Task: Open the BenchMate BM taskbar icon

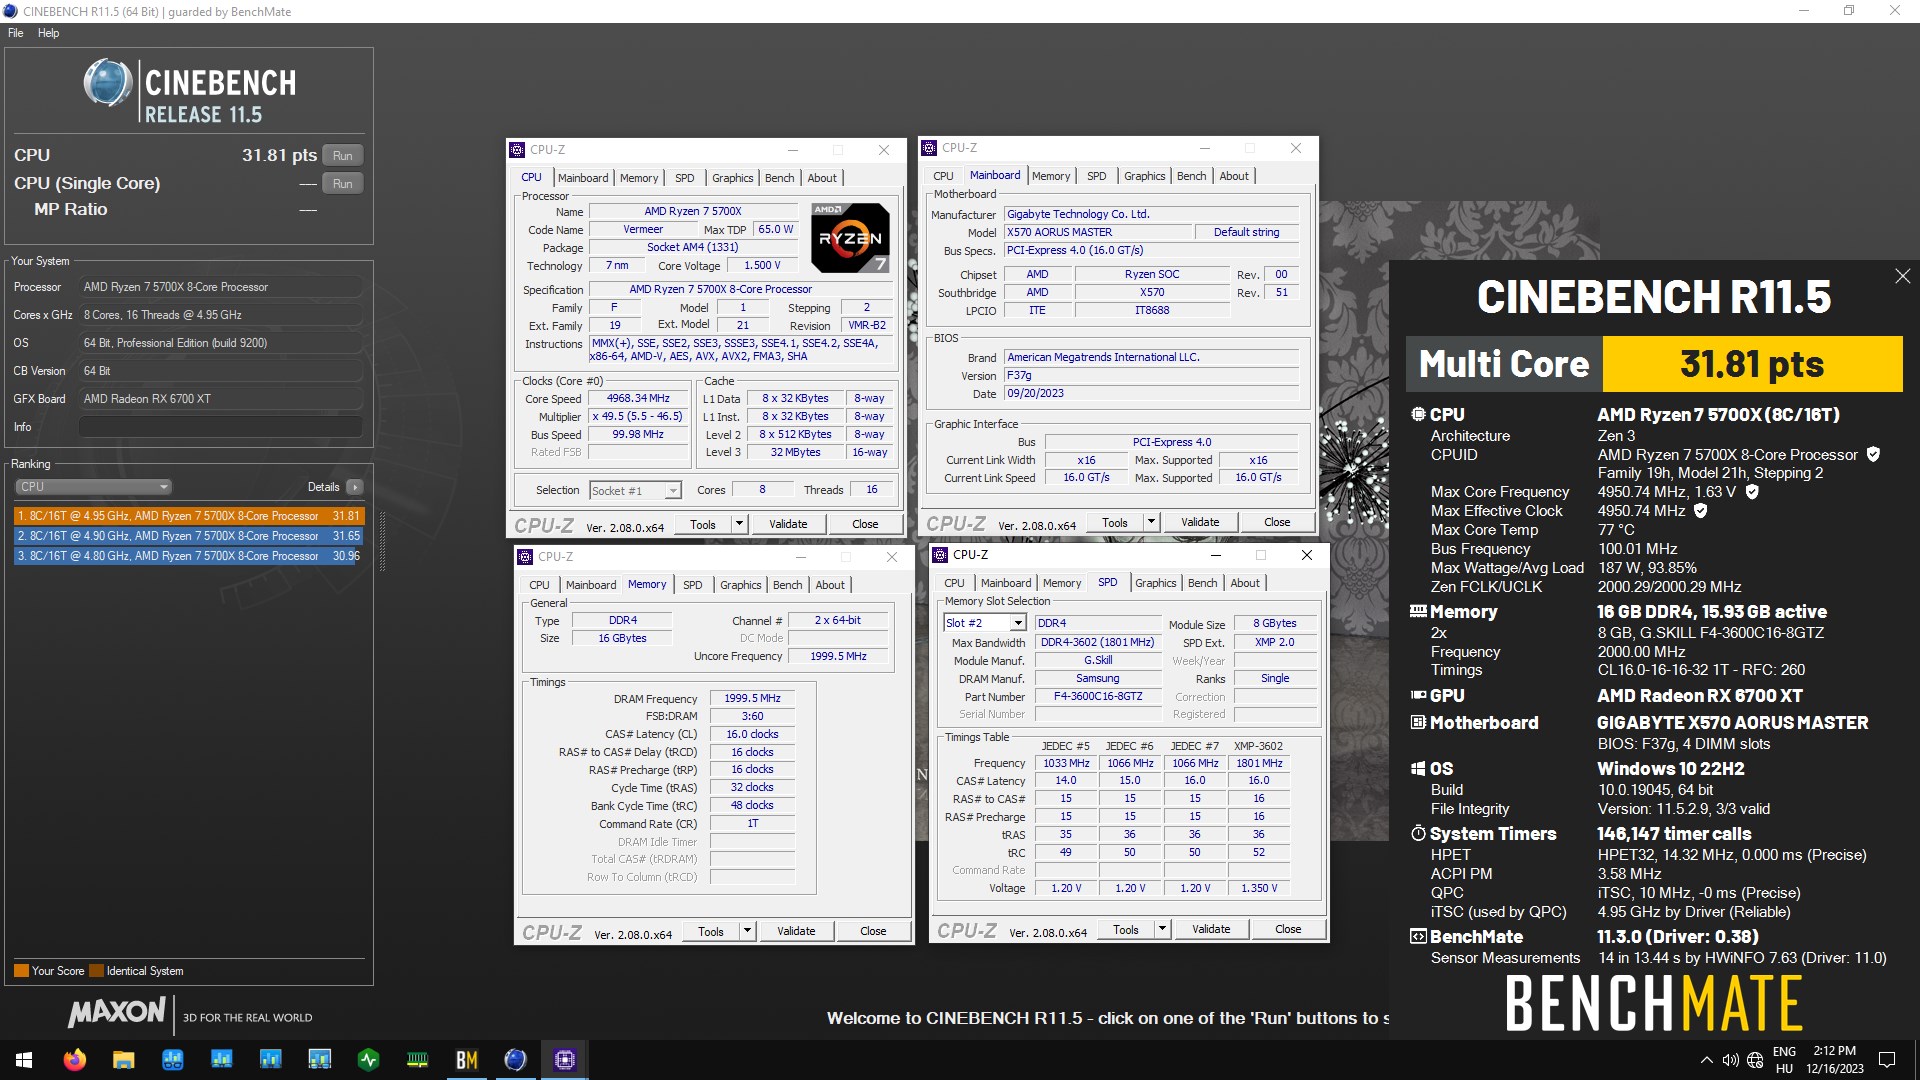Action: (x=467, y=1060)
